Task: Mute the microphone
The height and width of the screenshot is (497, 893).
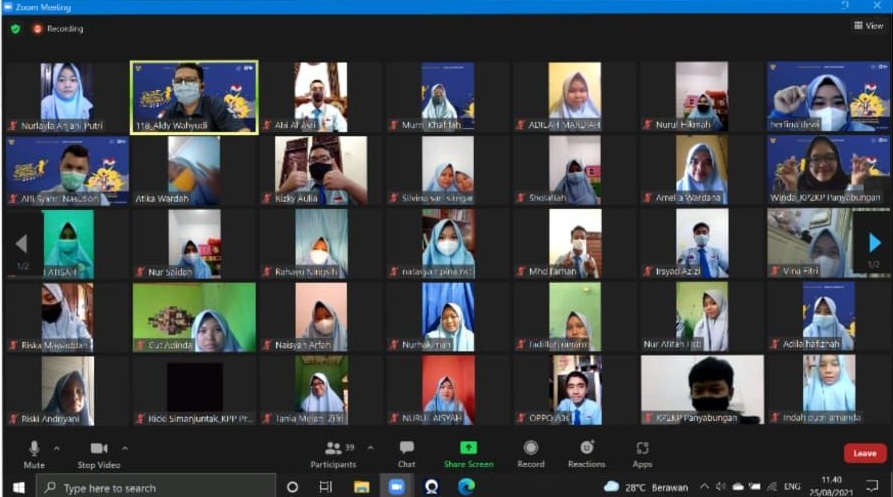Action: click(34, 453)
